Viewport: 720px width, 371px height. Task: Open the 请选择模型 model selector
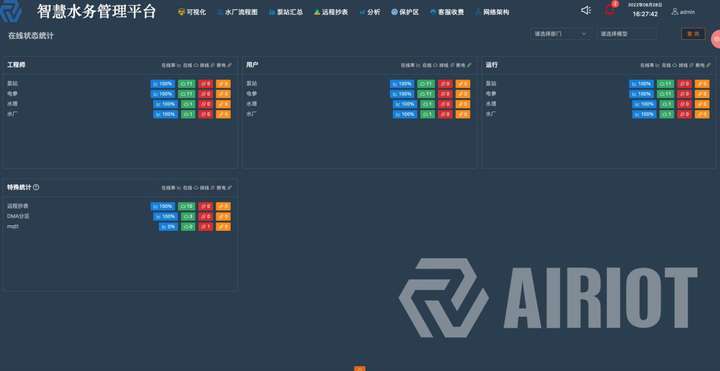tap(627, 34)
